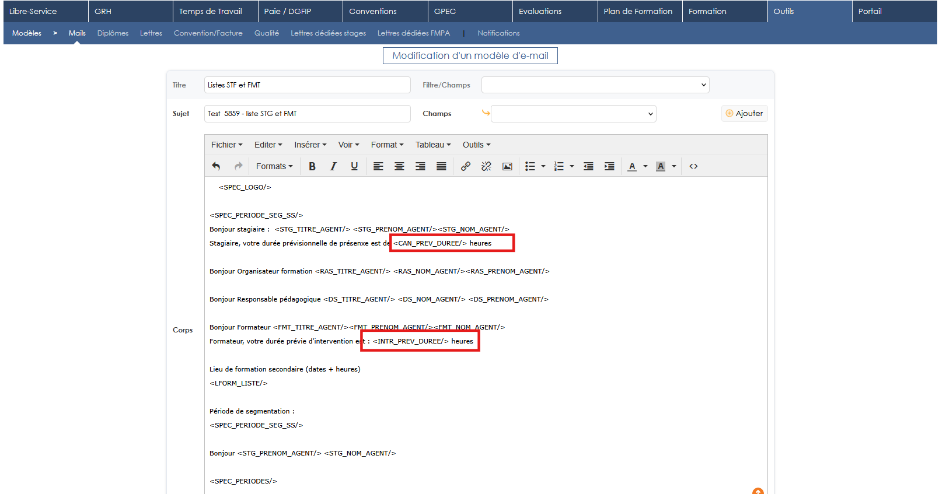Open background color picker dropdown arrow

[x=674, y=166]
